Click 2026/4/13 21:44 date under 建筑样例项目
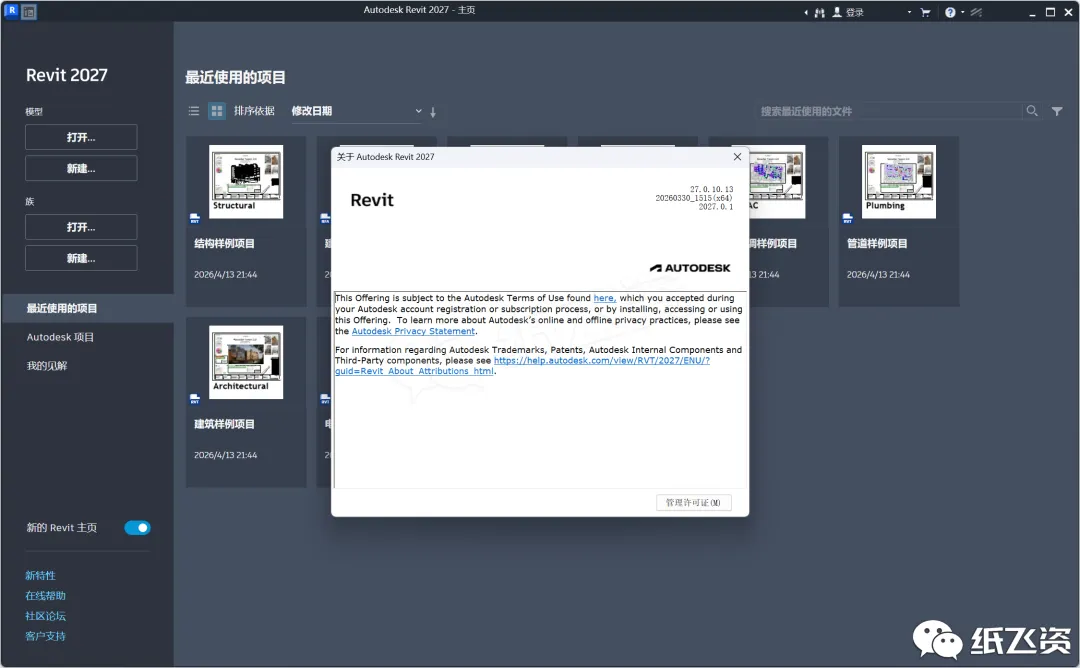The image size is (1080, 668). [225, 455]
